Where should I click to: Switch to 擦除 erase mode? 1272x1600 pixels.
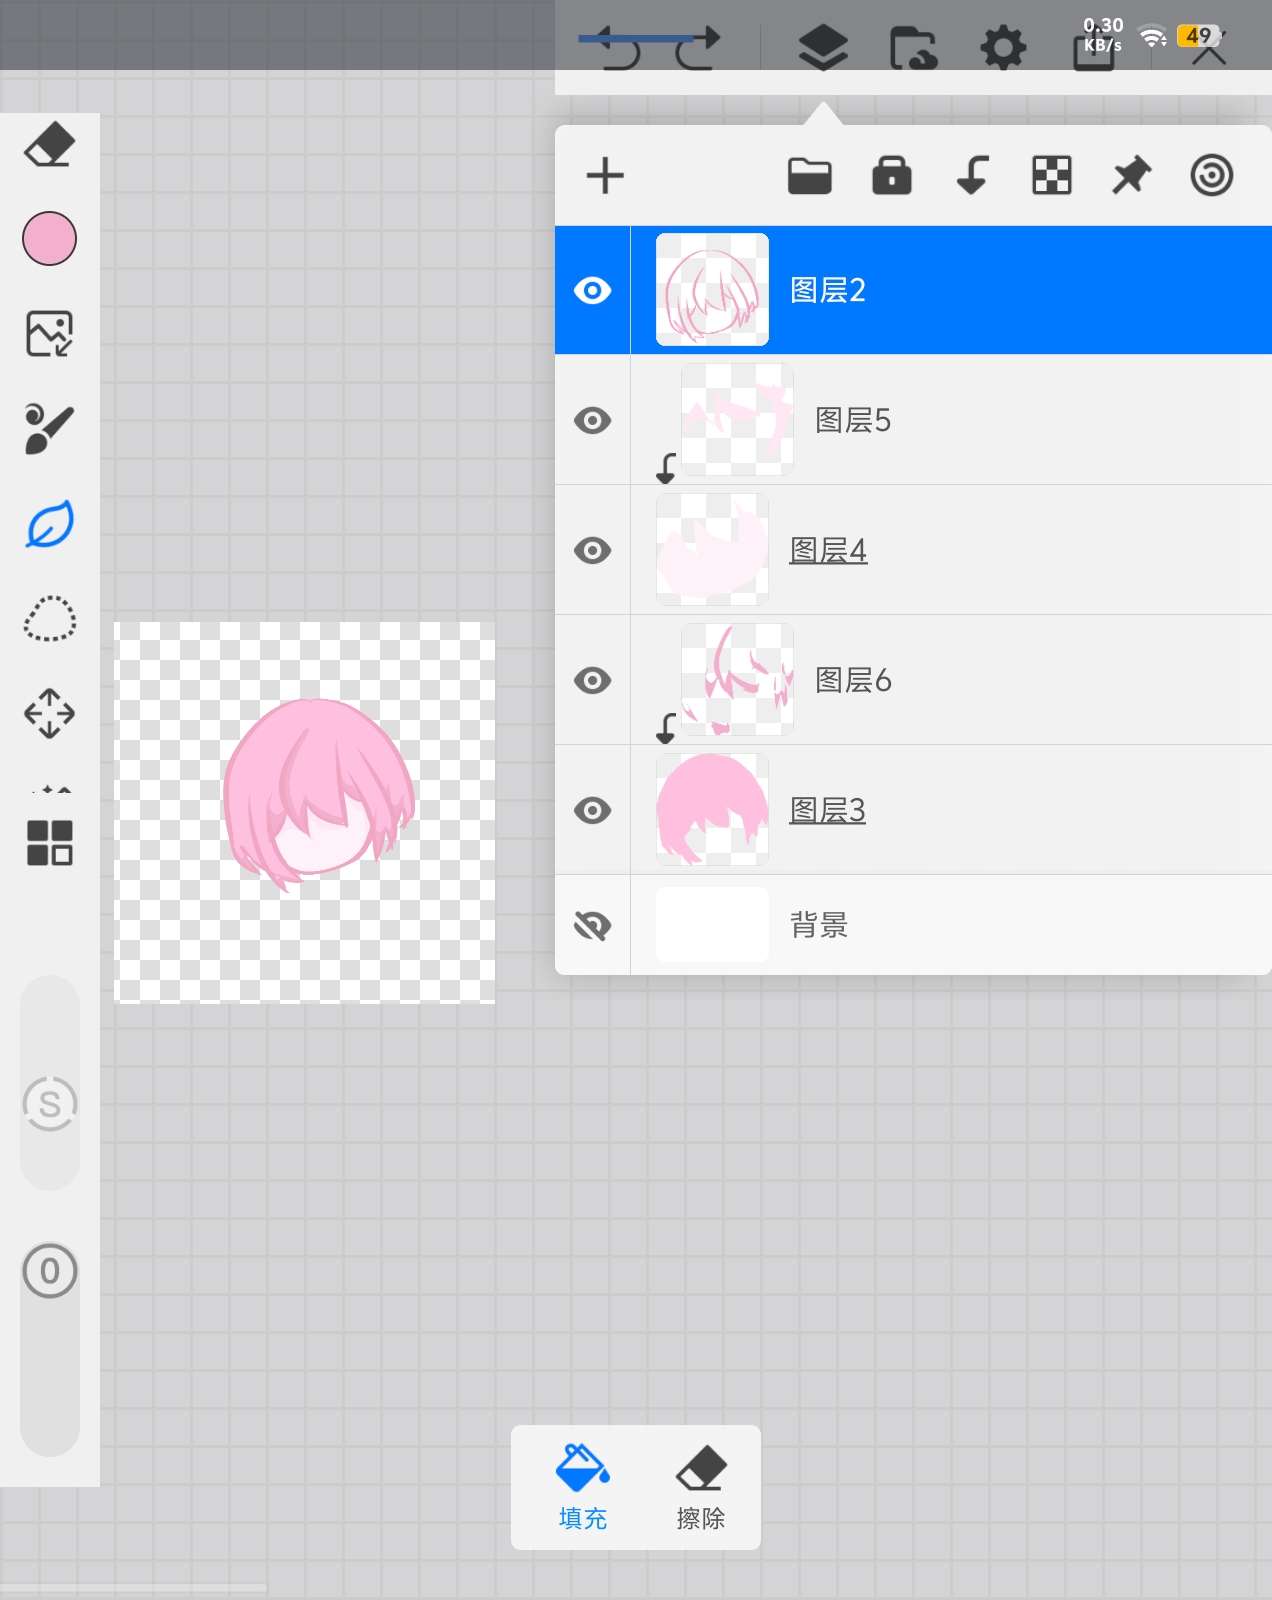[x=700, y=1487]
